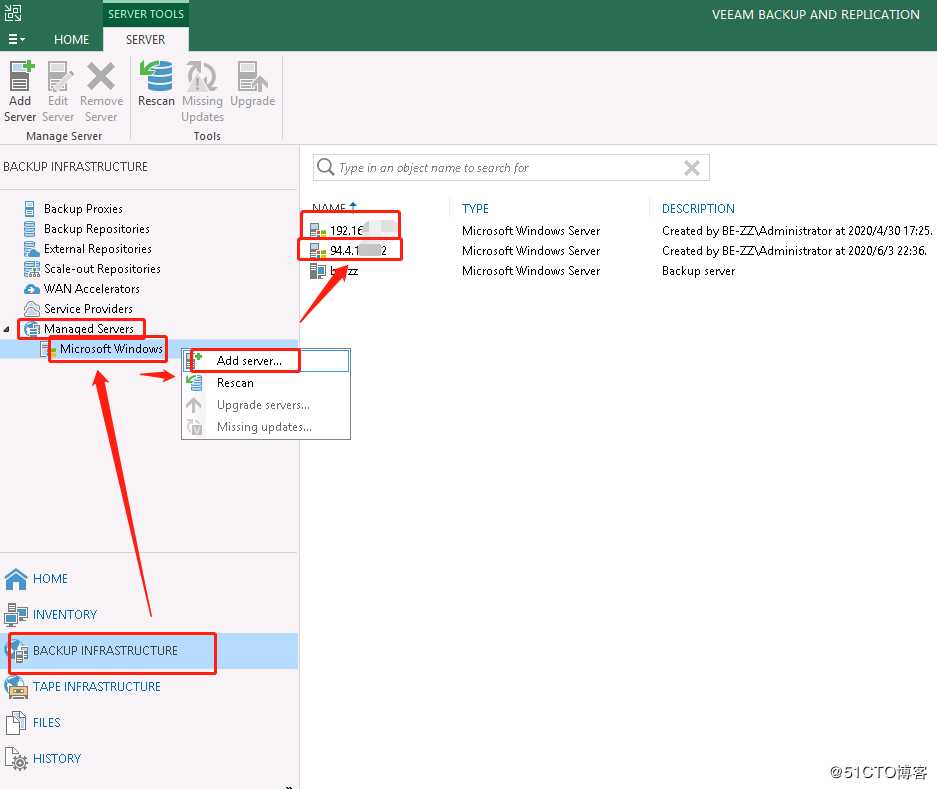This screenshot has width=937, height=789.
Task: Collapse the Managed Servers node arrow
Action: (x=7, y=329)
